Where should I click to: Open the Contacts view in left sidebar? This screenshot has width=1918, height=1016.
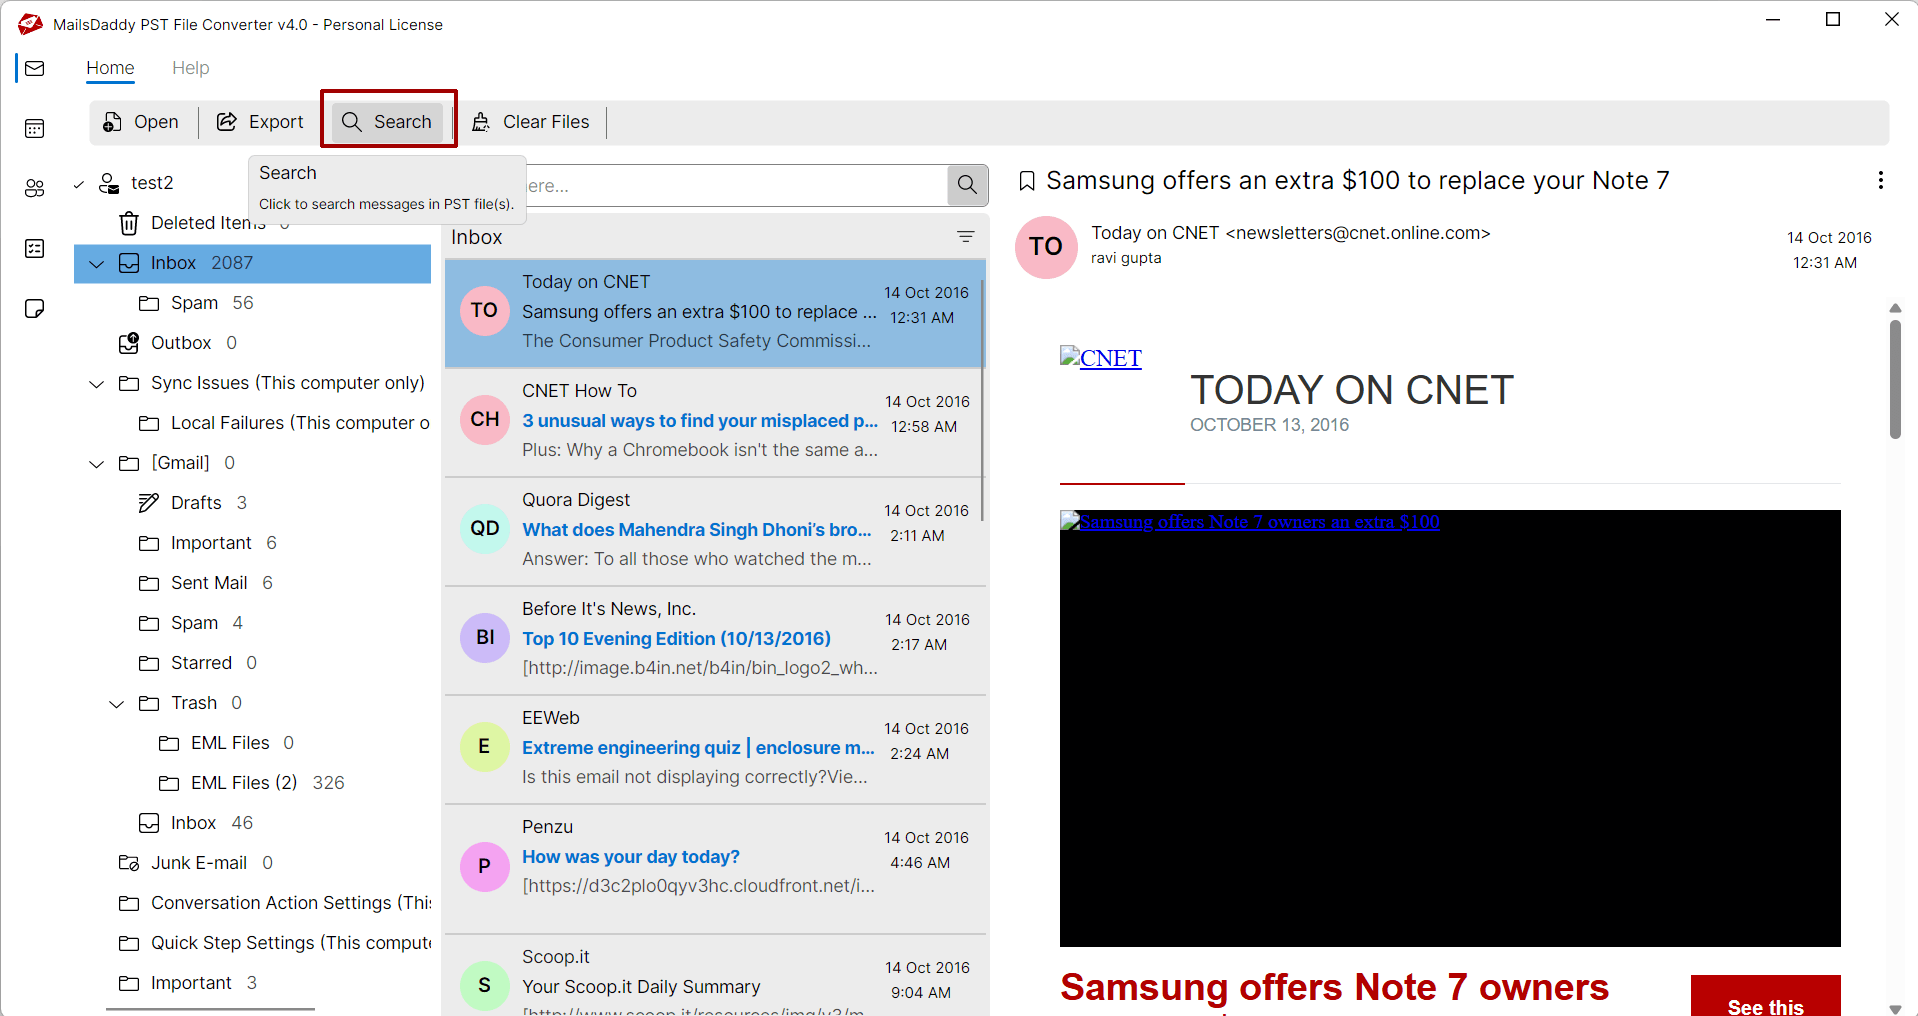[35, 188]
